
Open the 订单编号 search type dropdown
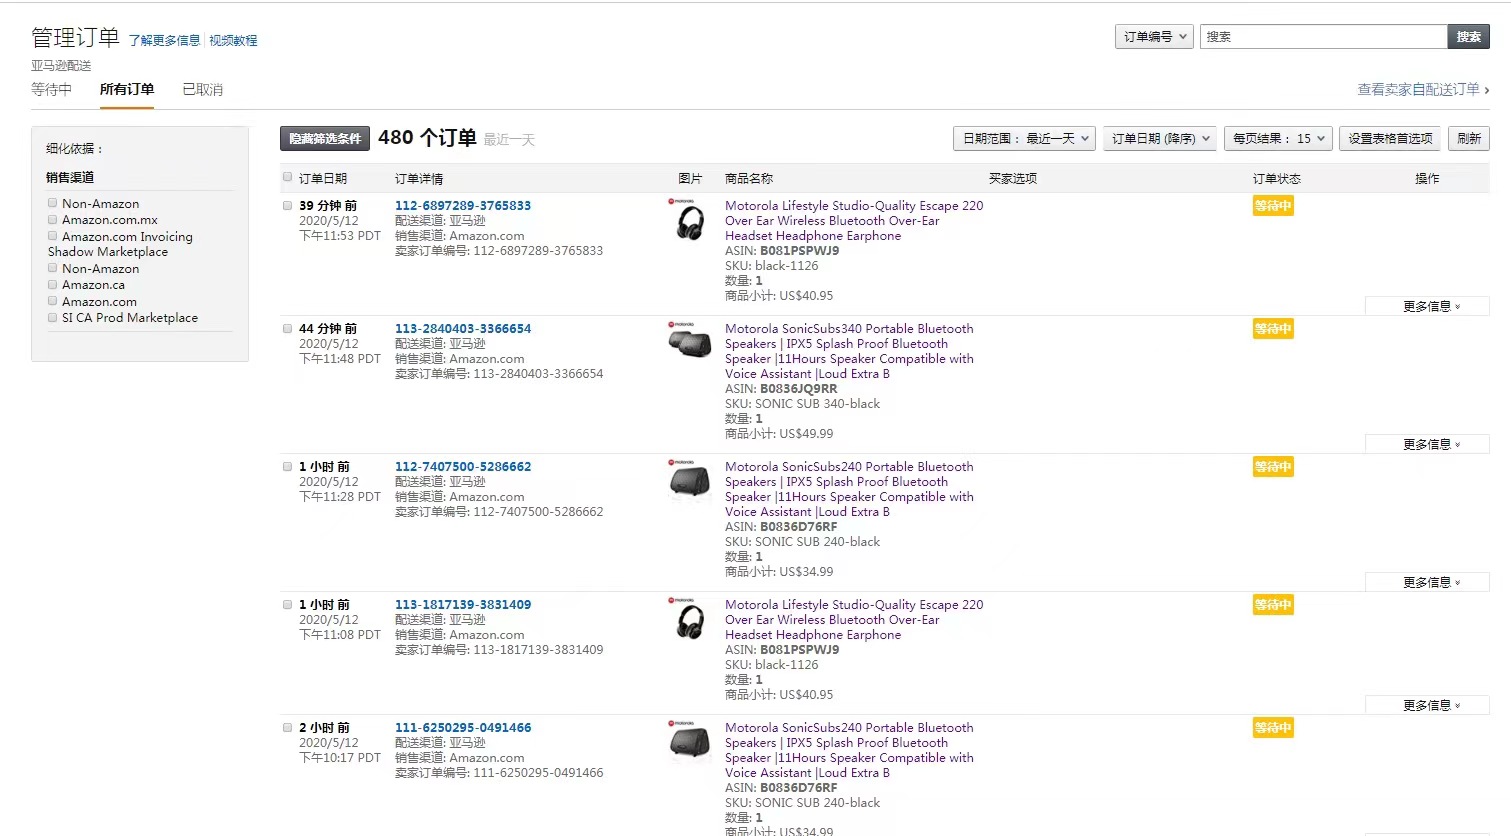1154,37
